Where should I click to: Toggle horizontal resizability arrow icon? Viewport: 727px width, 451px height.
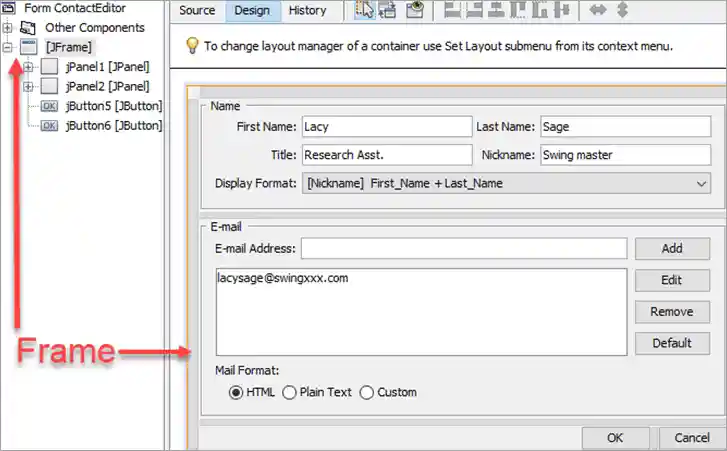tap(598, 10)
